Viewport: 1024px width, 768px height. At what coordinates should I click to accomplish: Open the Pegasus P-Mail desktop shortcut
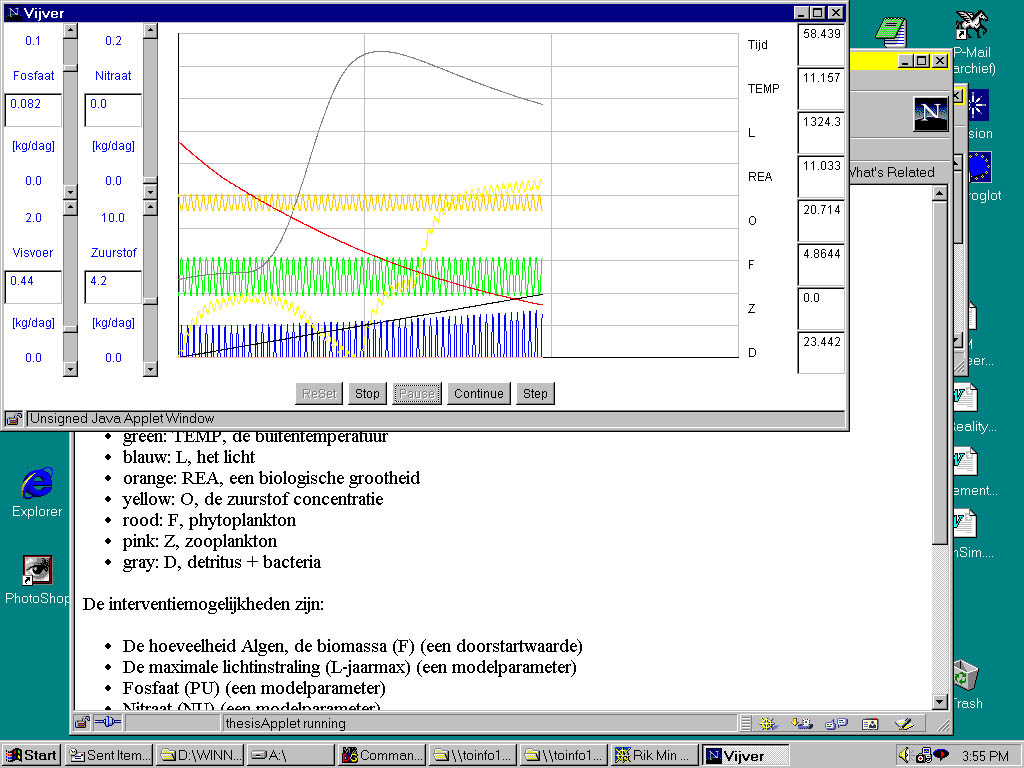(x=972, y=25)
